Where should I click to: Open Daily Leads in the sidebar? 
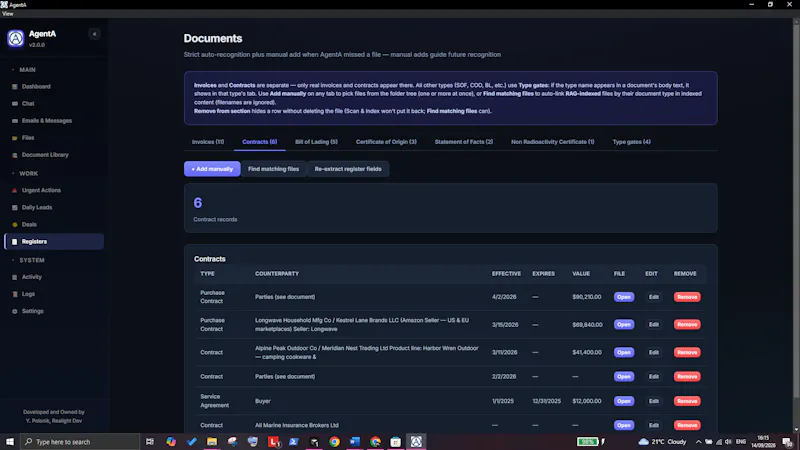[x=37, y=208]
